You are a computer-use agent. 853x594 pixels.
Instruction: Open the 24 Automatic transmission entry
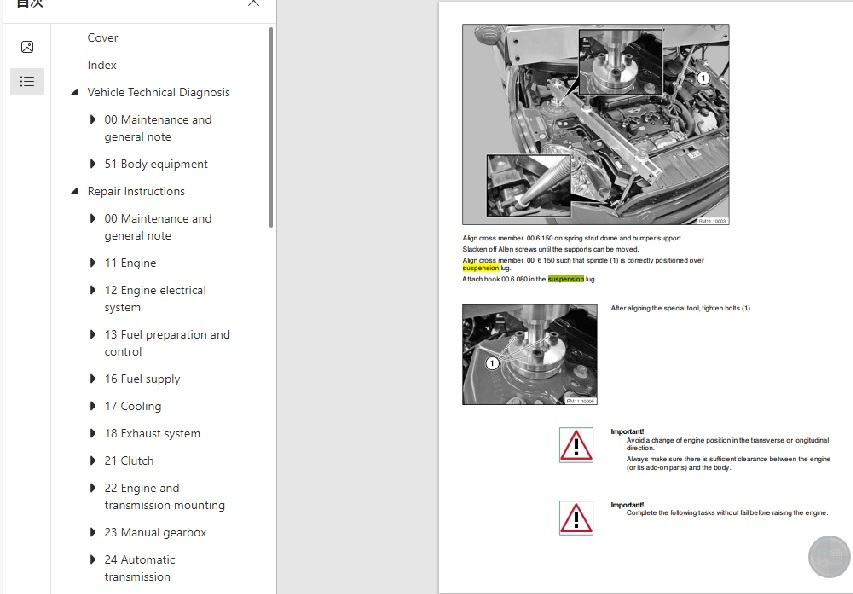coord(140,568)
